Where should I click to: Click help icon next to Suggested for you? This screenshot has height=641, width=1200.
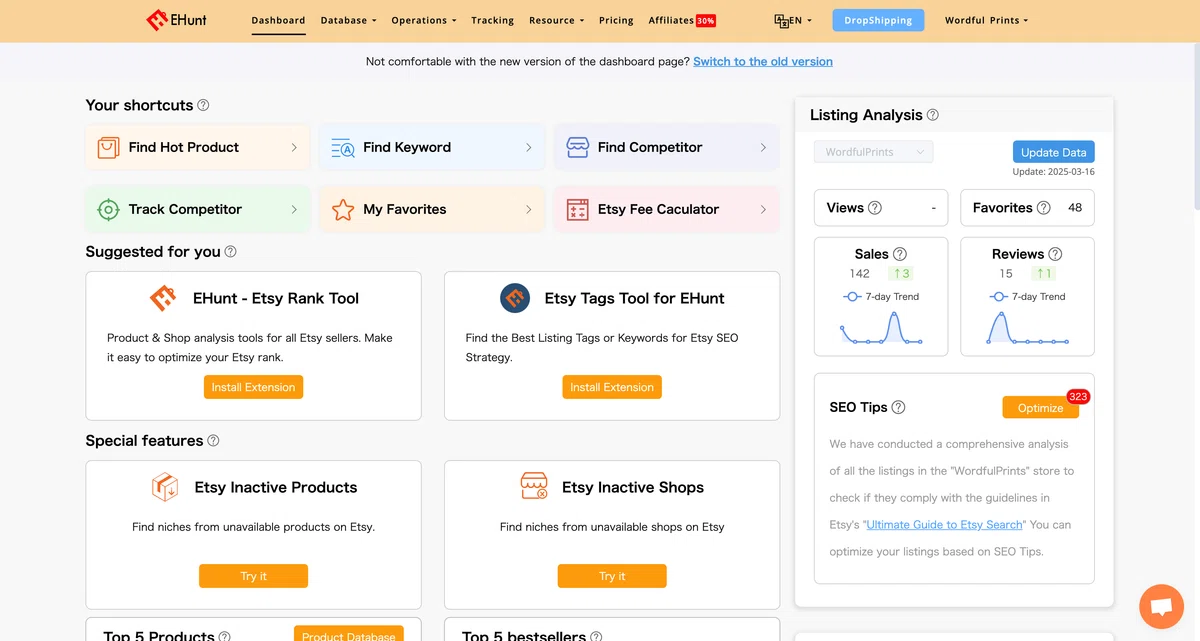tap(231, 252)
